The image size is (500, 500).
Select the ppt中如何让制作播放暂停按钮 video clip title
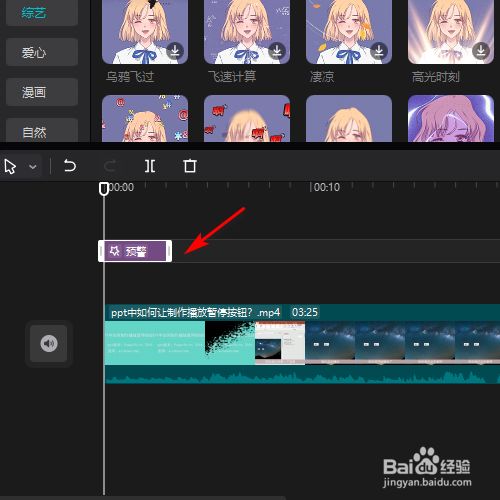click(x=195, y=313)
